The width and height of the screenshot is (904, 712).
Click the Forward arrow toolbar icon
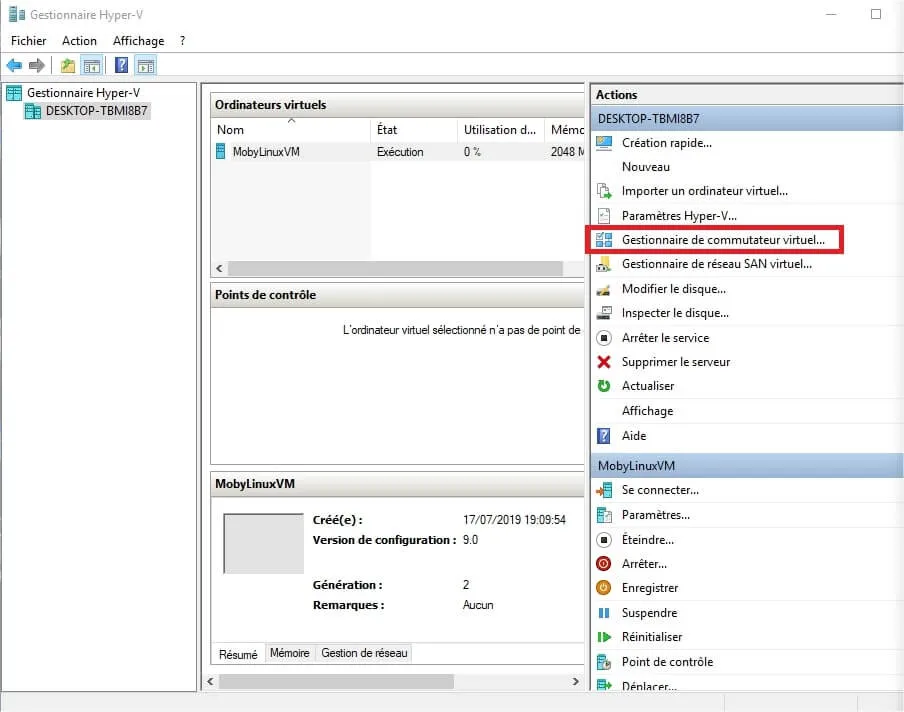click(x=36, y=65)
